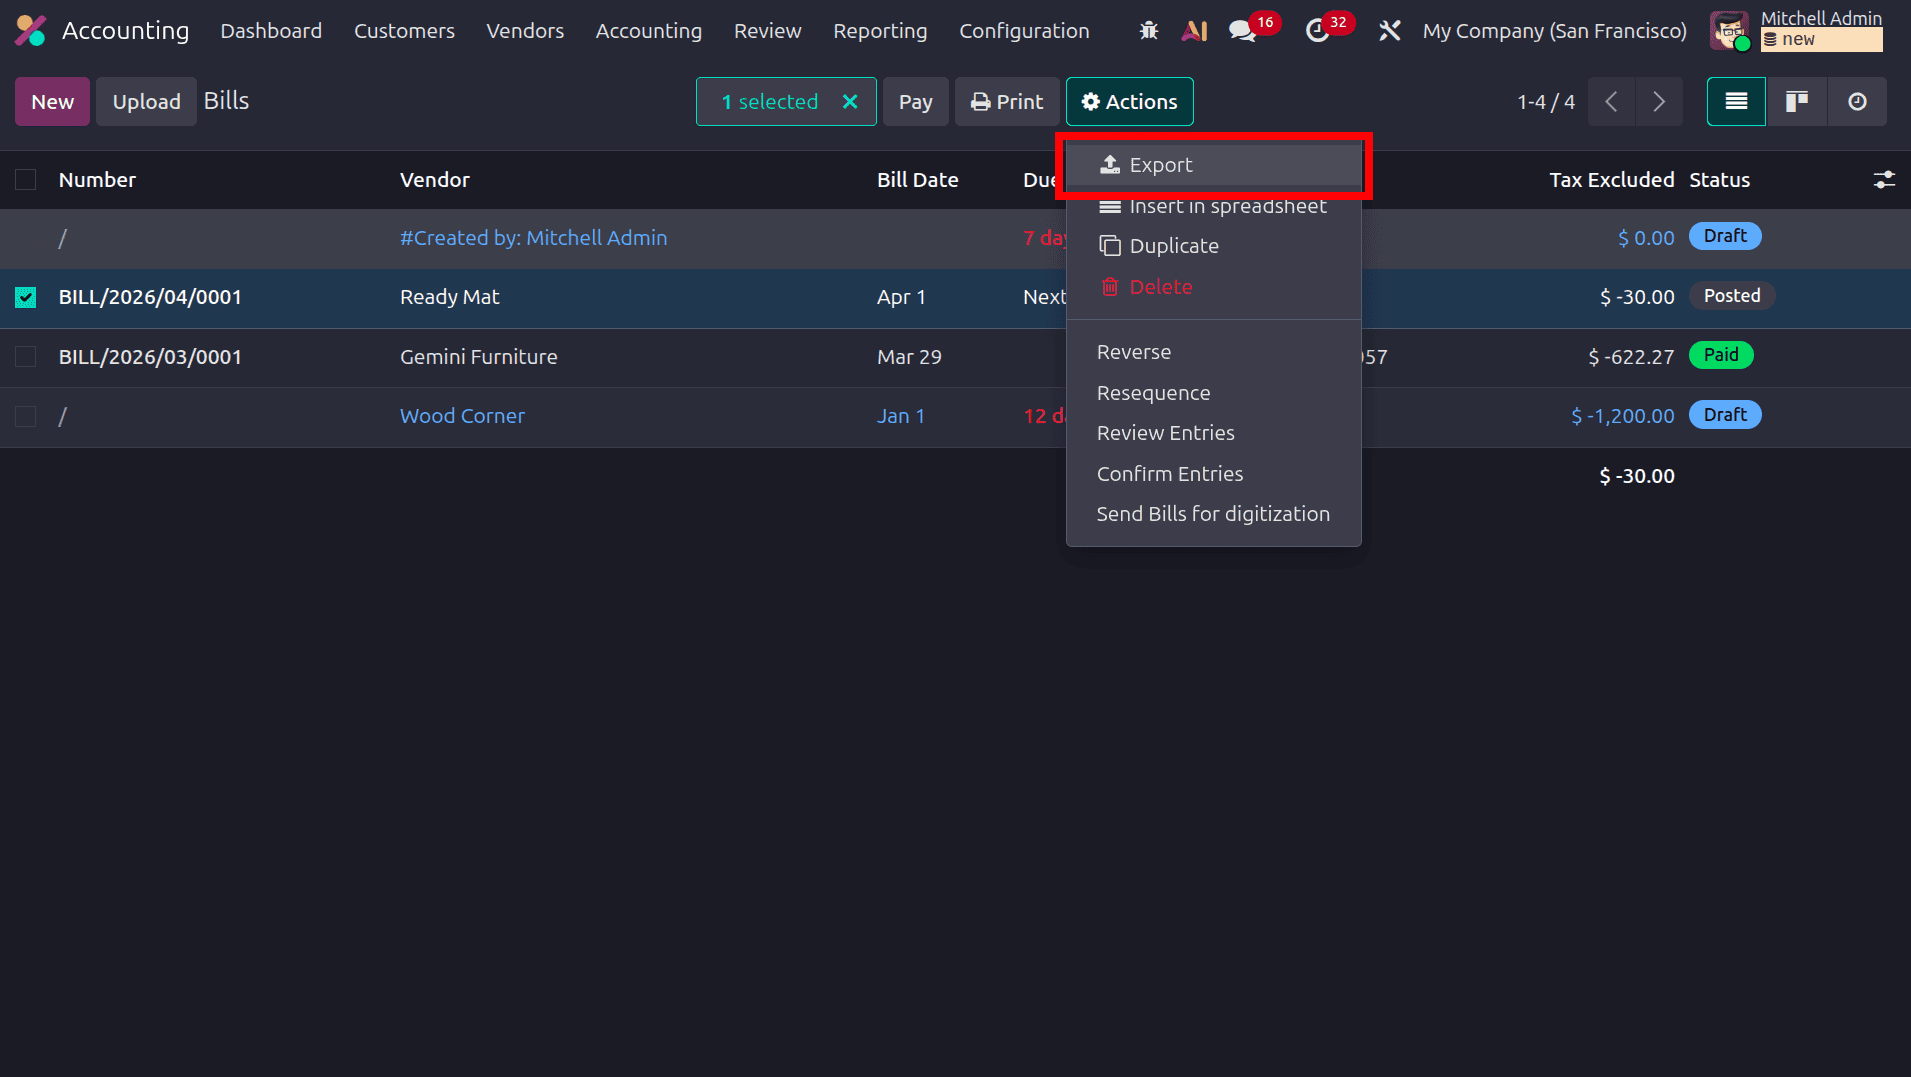Screen dimensions: 1911x1077
Task: Click the pager 1-4 / 4
Action: coord(1545,102)
